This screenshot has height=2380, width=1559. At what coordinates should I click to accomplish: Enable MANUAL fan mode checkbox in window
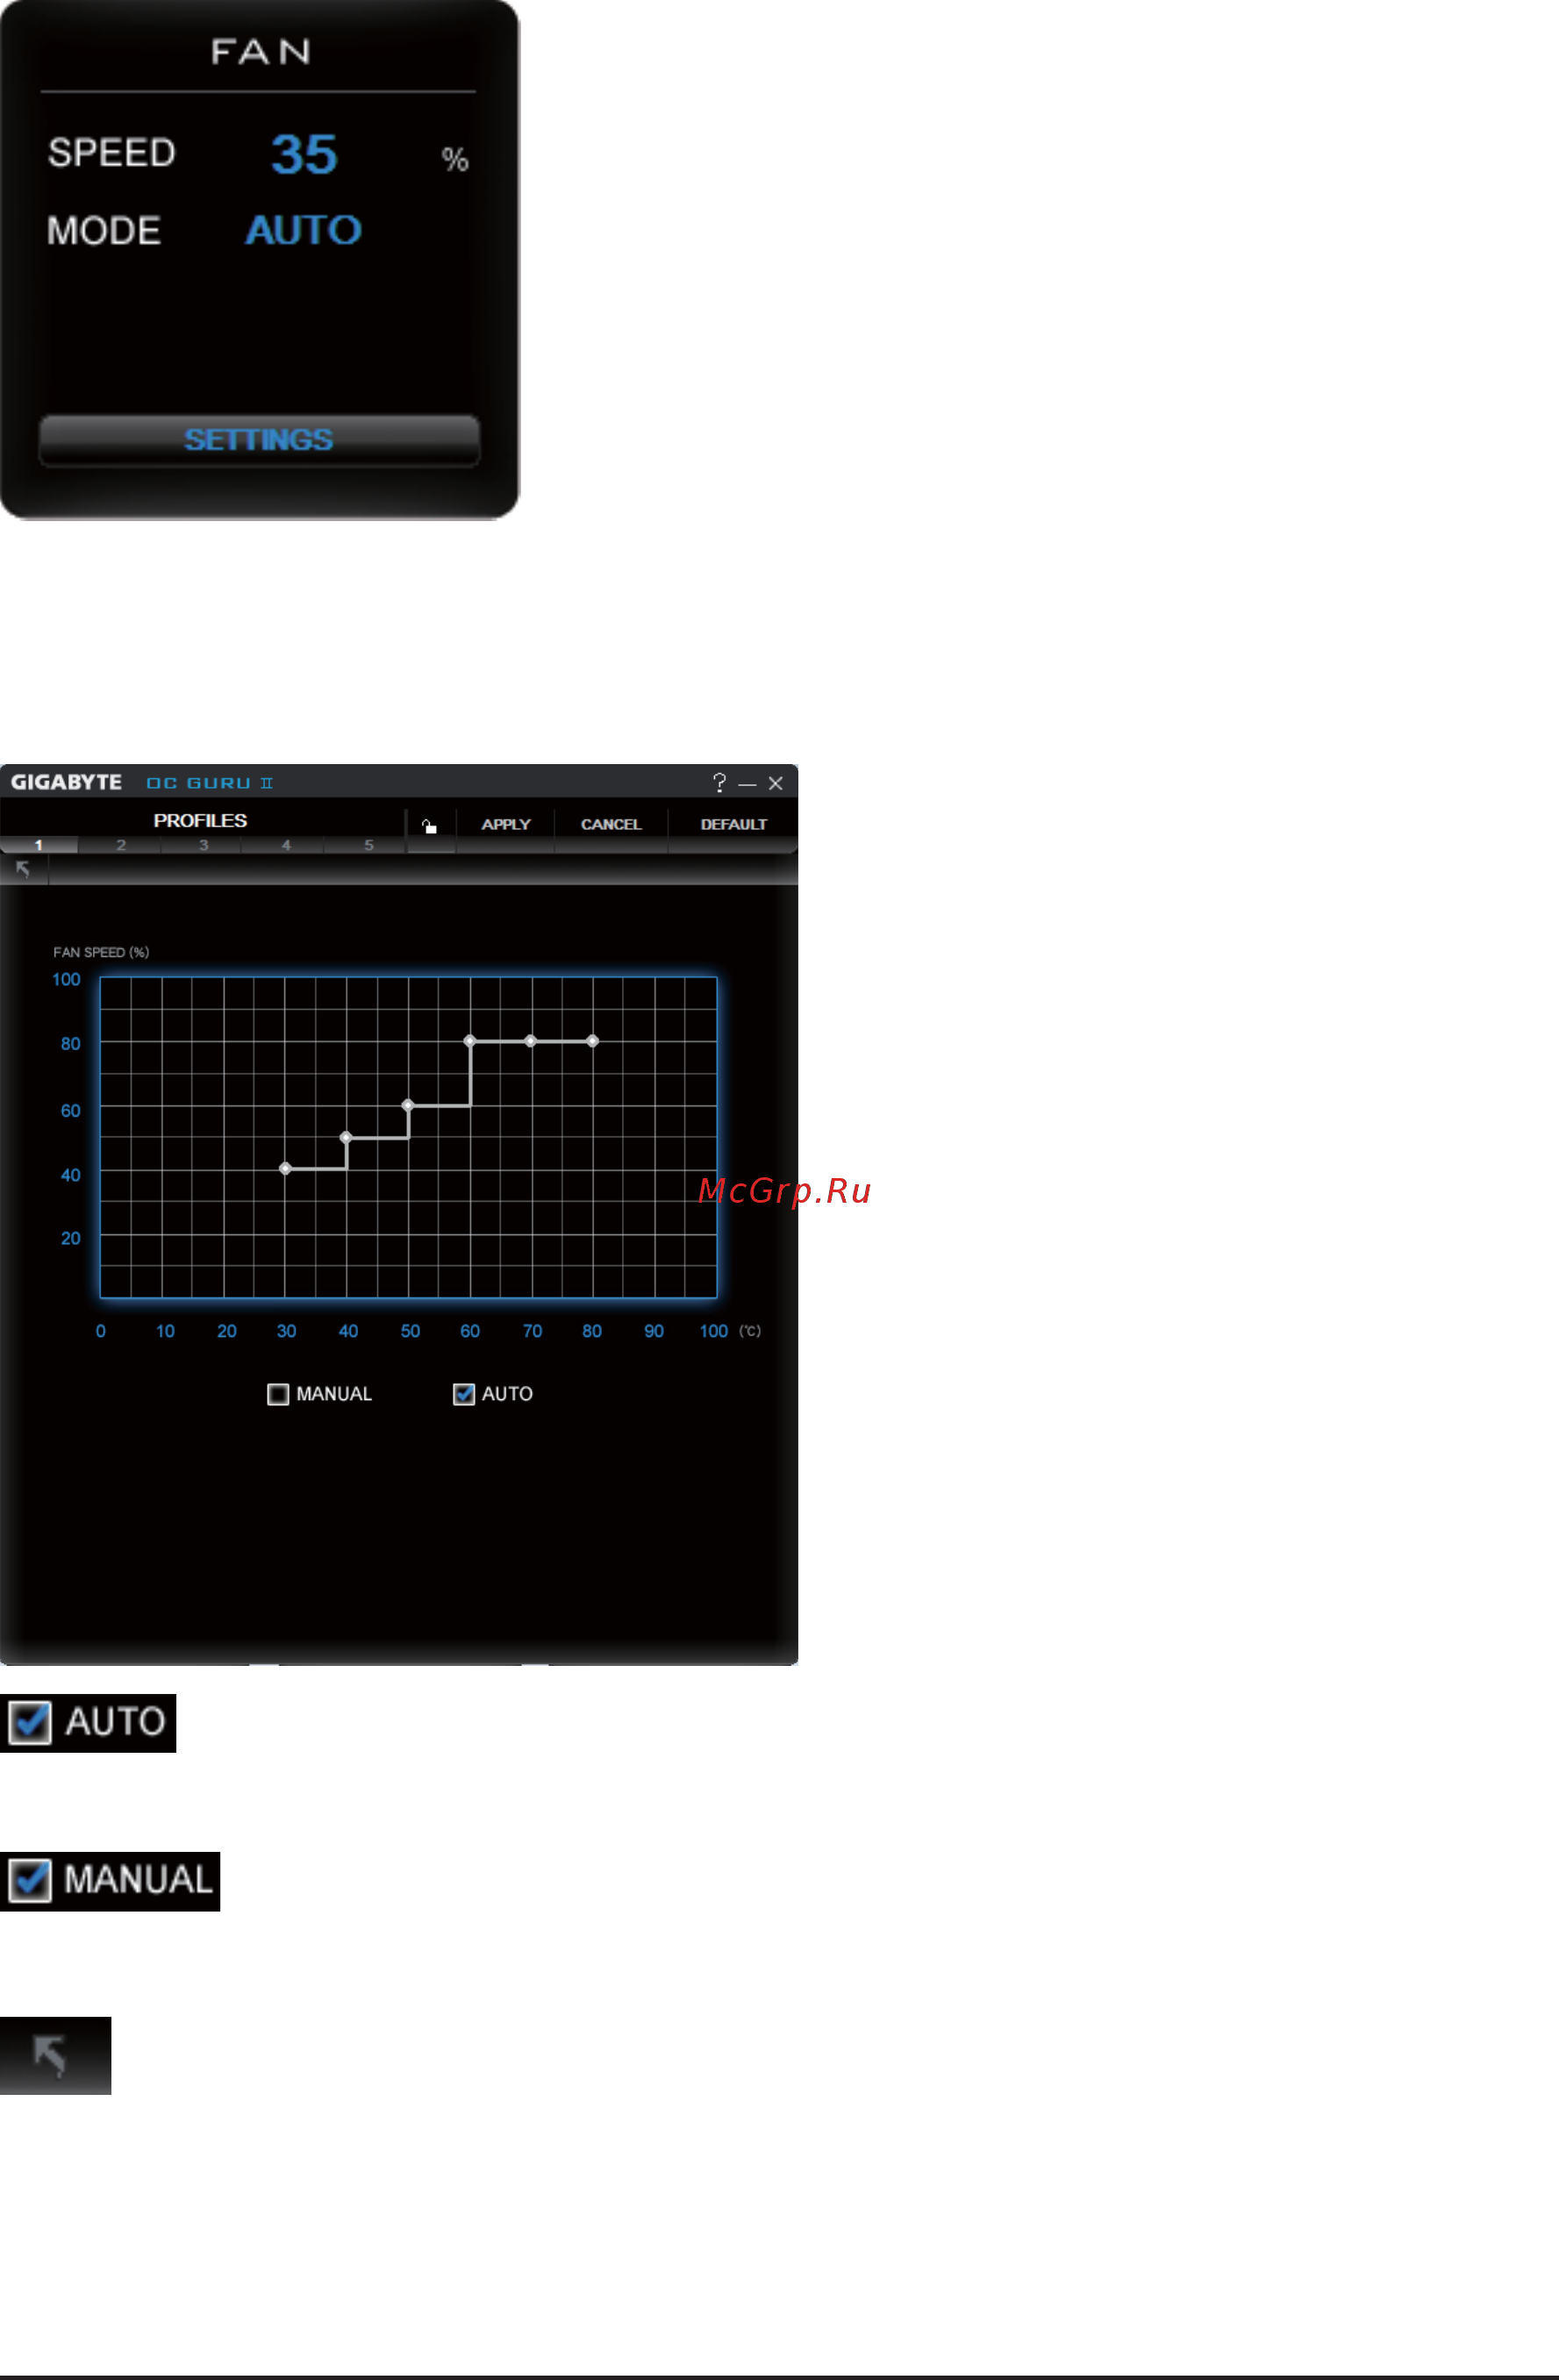(278, 1394)
